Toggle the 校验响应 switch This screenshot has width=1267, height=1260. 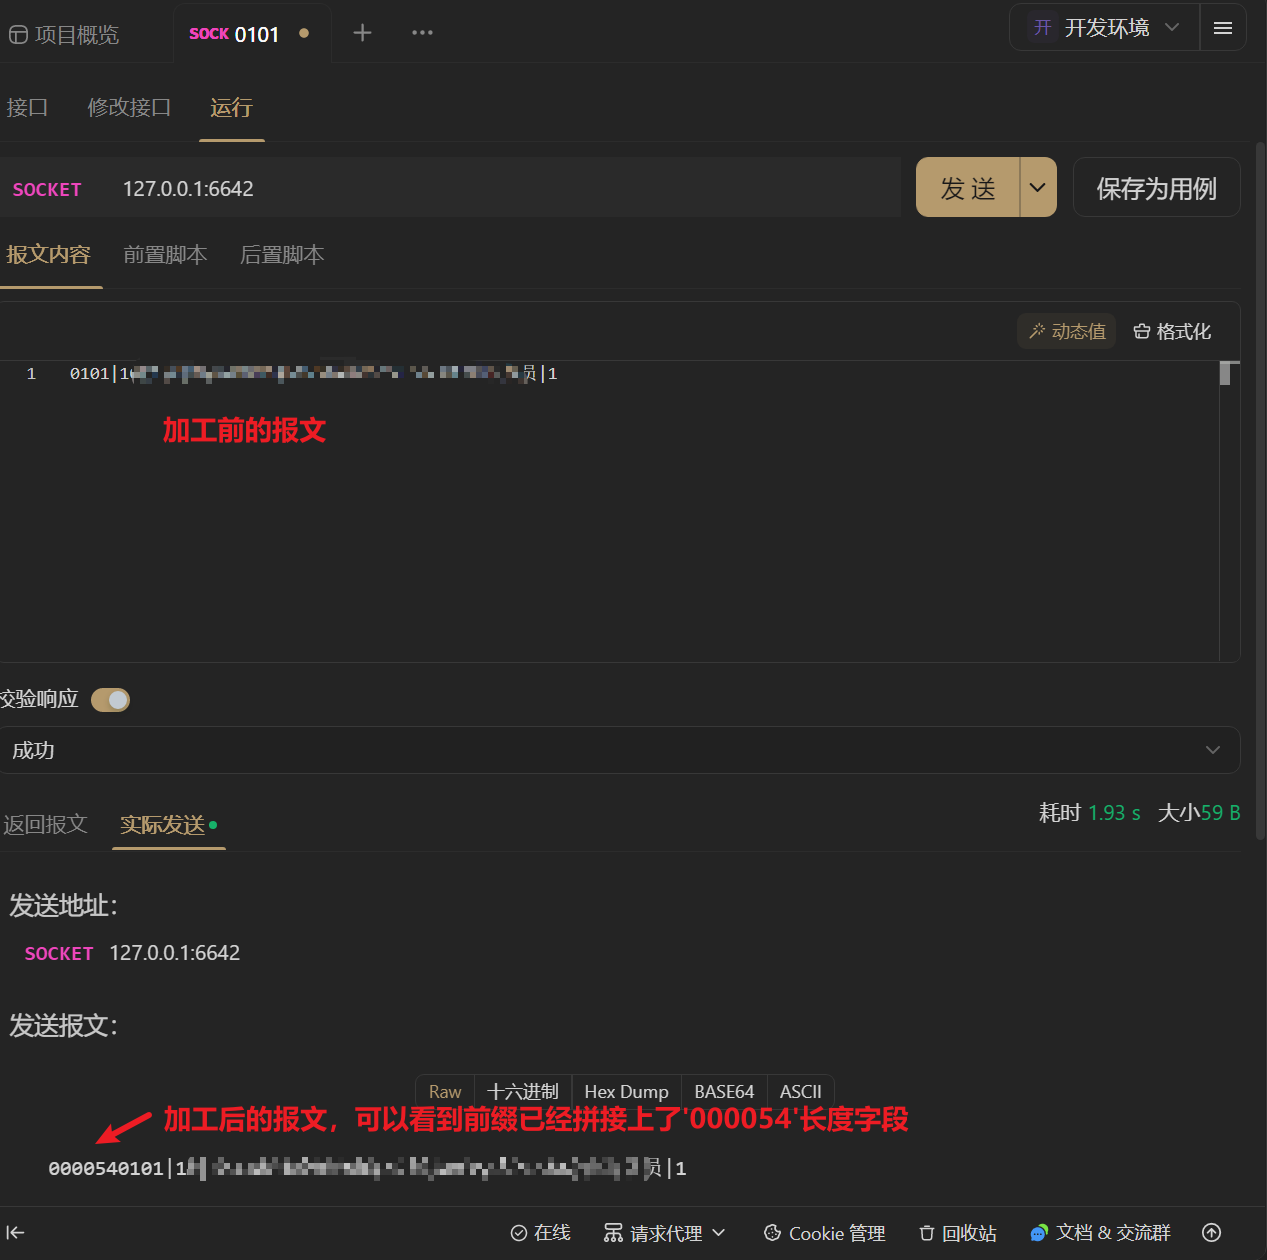(x=111, y=700)
